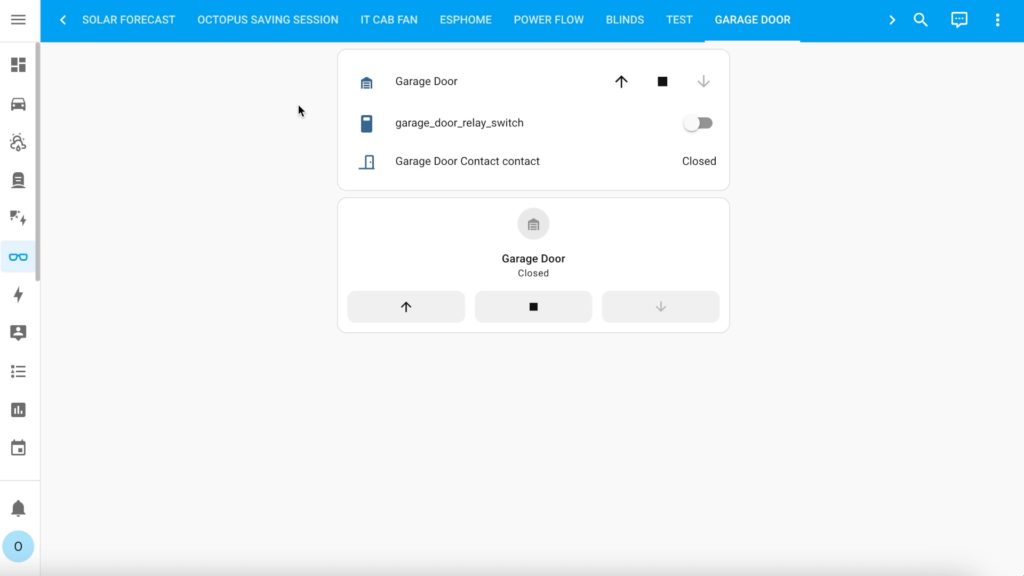
Task: Go to the ESPHome tab
Action: pyautogui.click(x=466, y=20)
